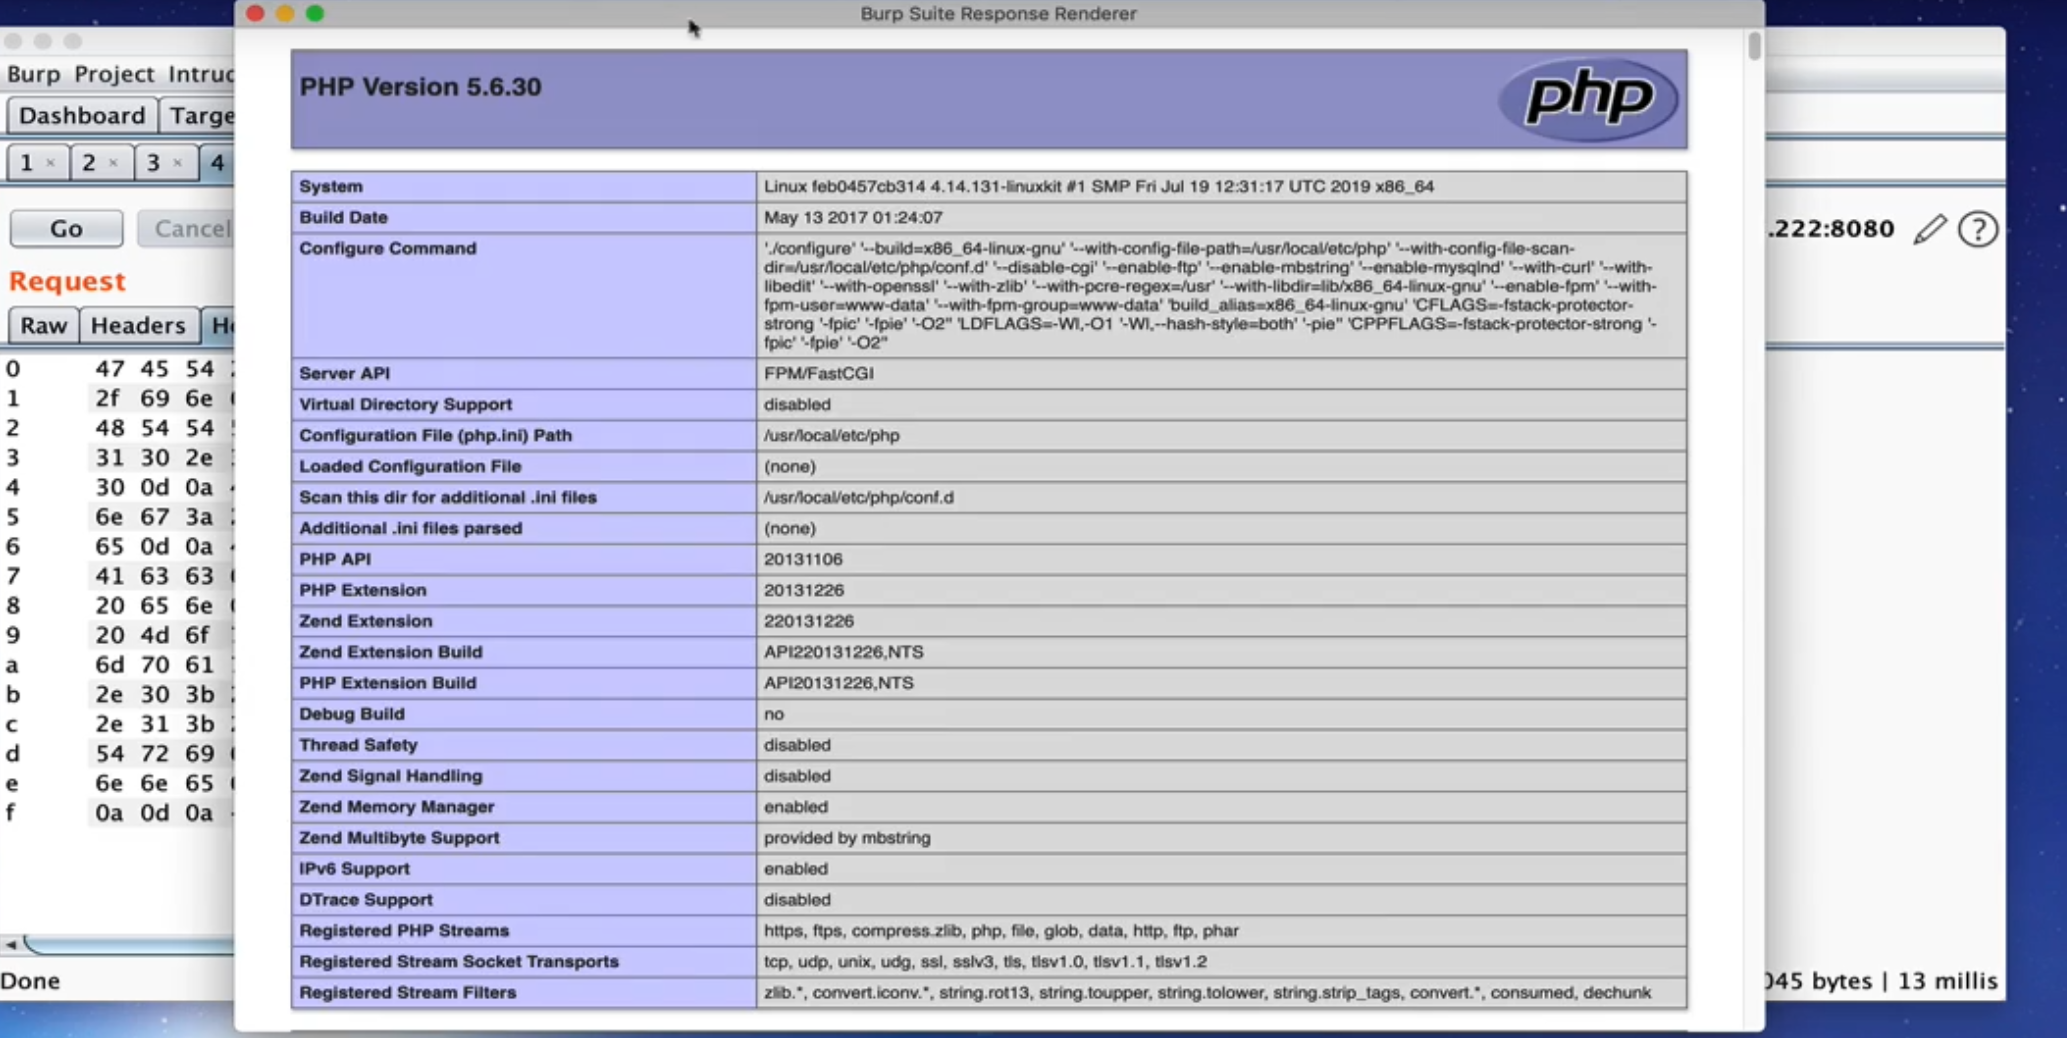Click hex row f bytes '0a 0d 0a'
Screen dimensions: 2067x1038
154,813
